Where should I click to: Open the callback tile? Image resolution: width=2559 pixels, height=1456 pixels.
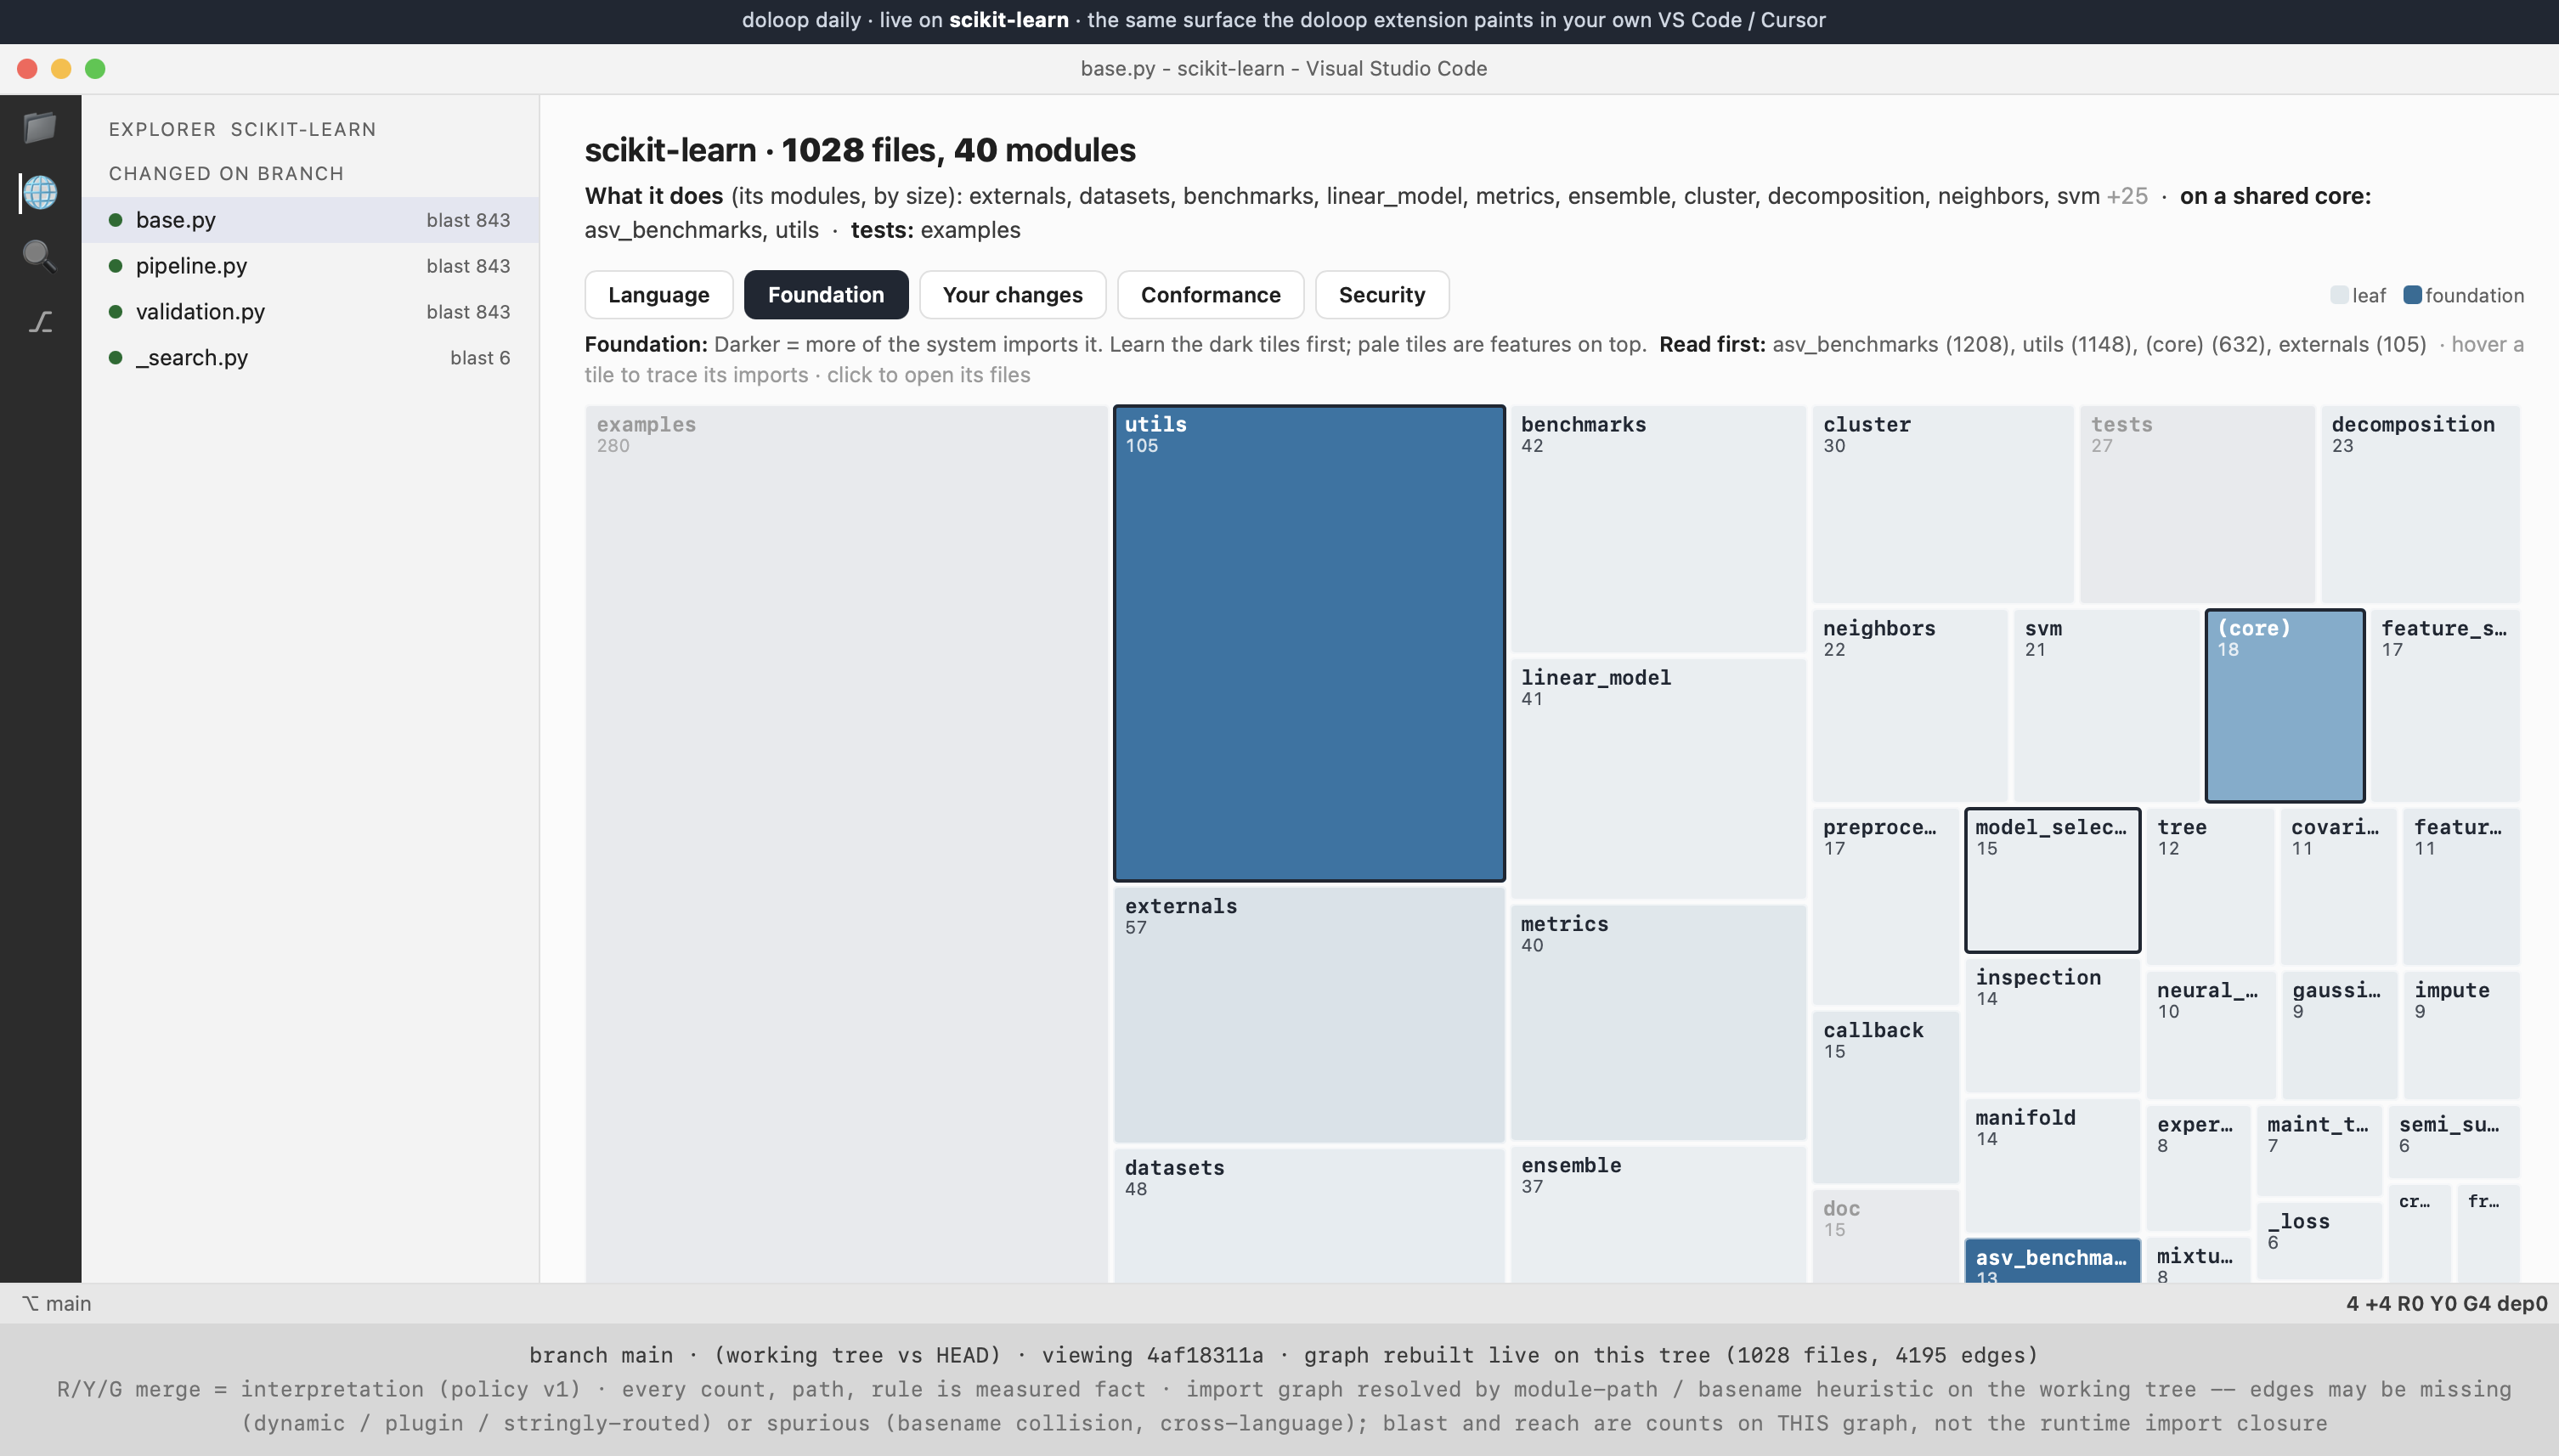pyautogui.click(x=1886, y=1097)
